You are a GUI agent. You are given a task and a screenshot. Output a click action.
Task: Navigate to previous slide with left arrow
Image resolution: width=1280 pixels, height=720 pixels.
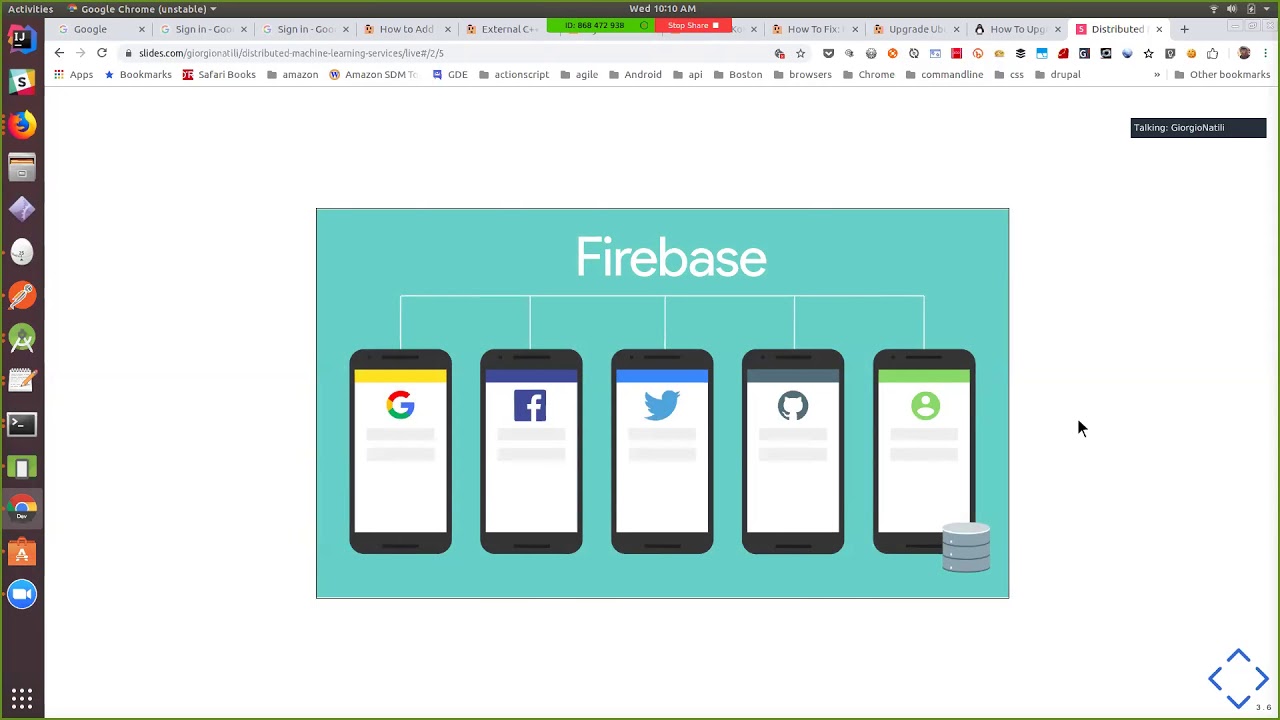point(1215,679)
